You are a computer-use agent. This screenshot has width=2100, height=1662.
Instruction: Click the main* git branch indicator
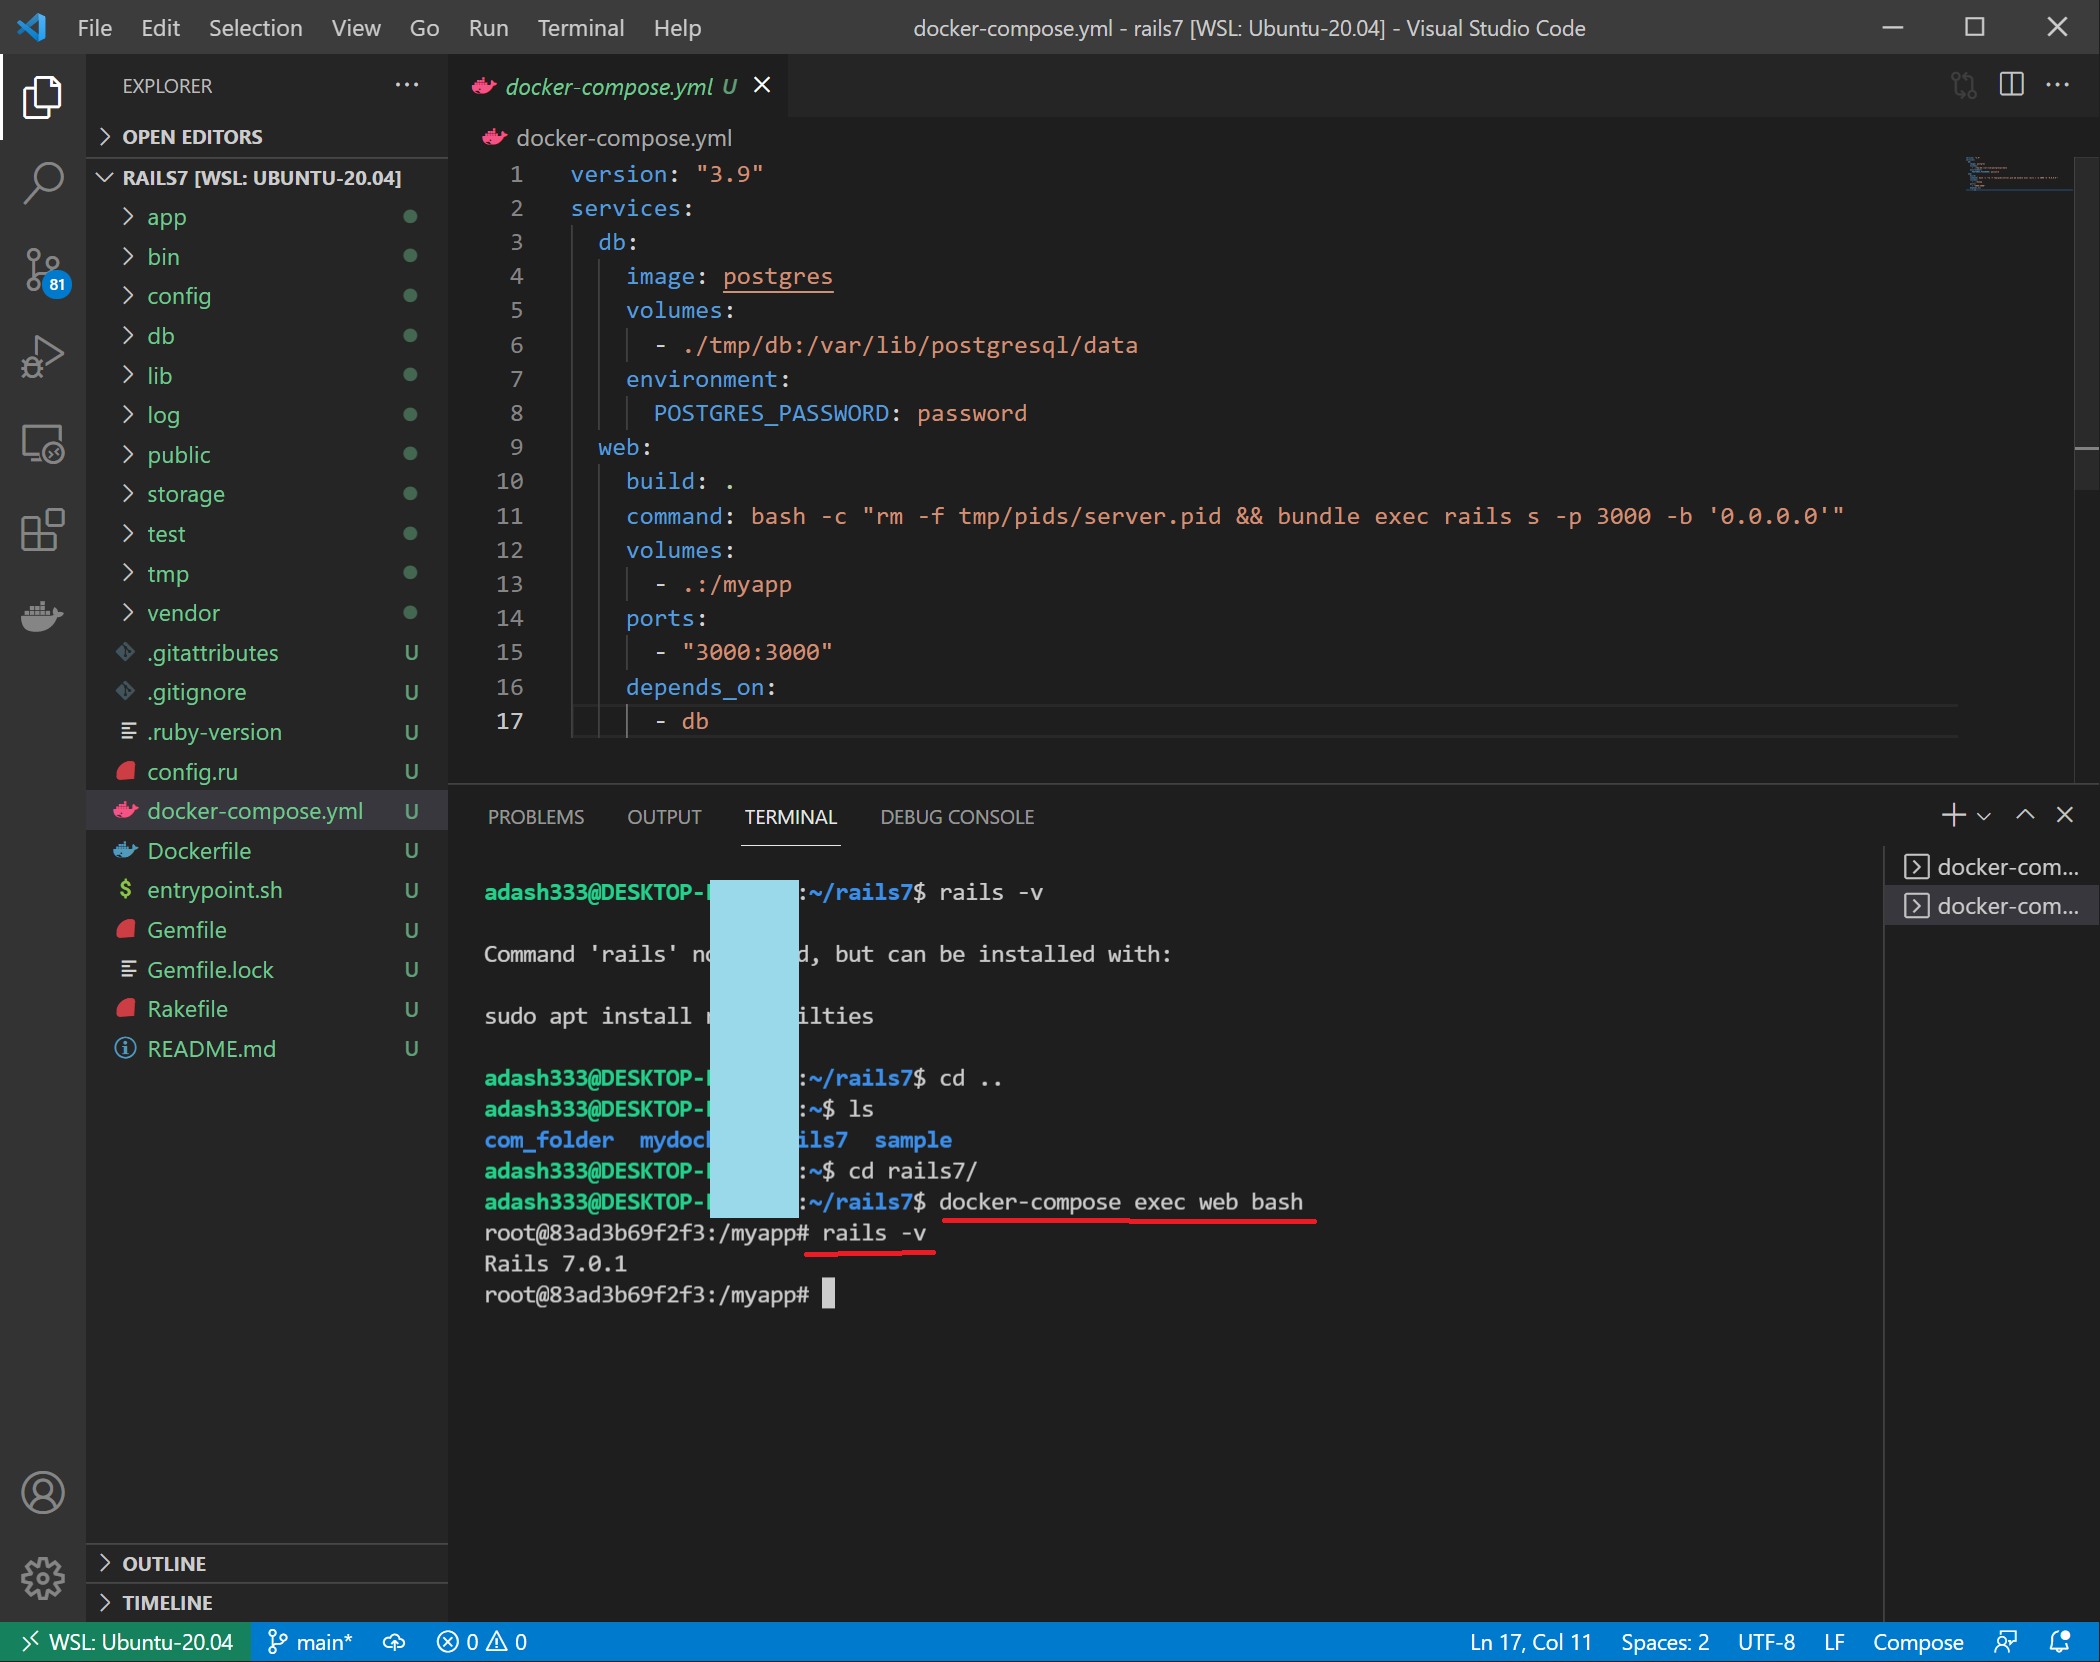310,1642
